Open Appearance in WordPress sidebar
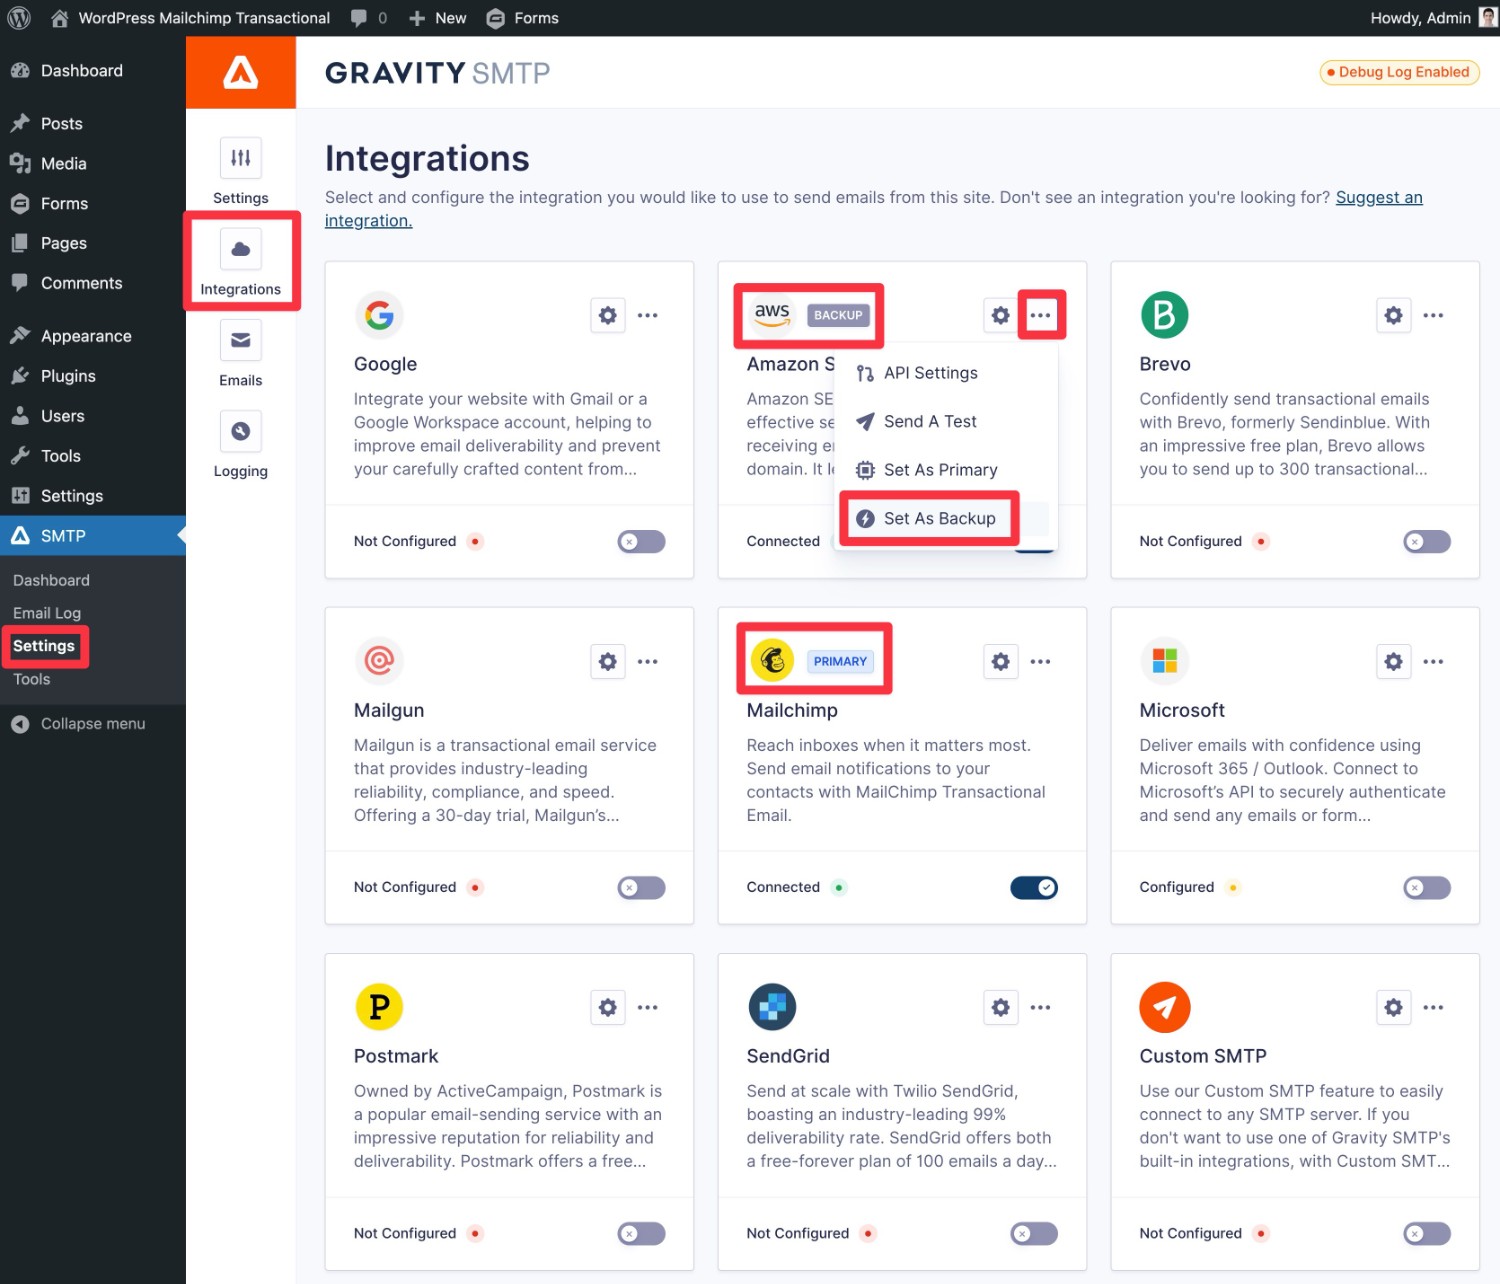Viewport: 1500px width, 1284px height. [x=93, y=336]
